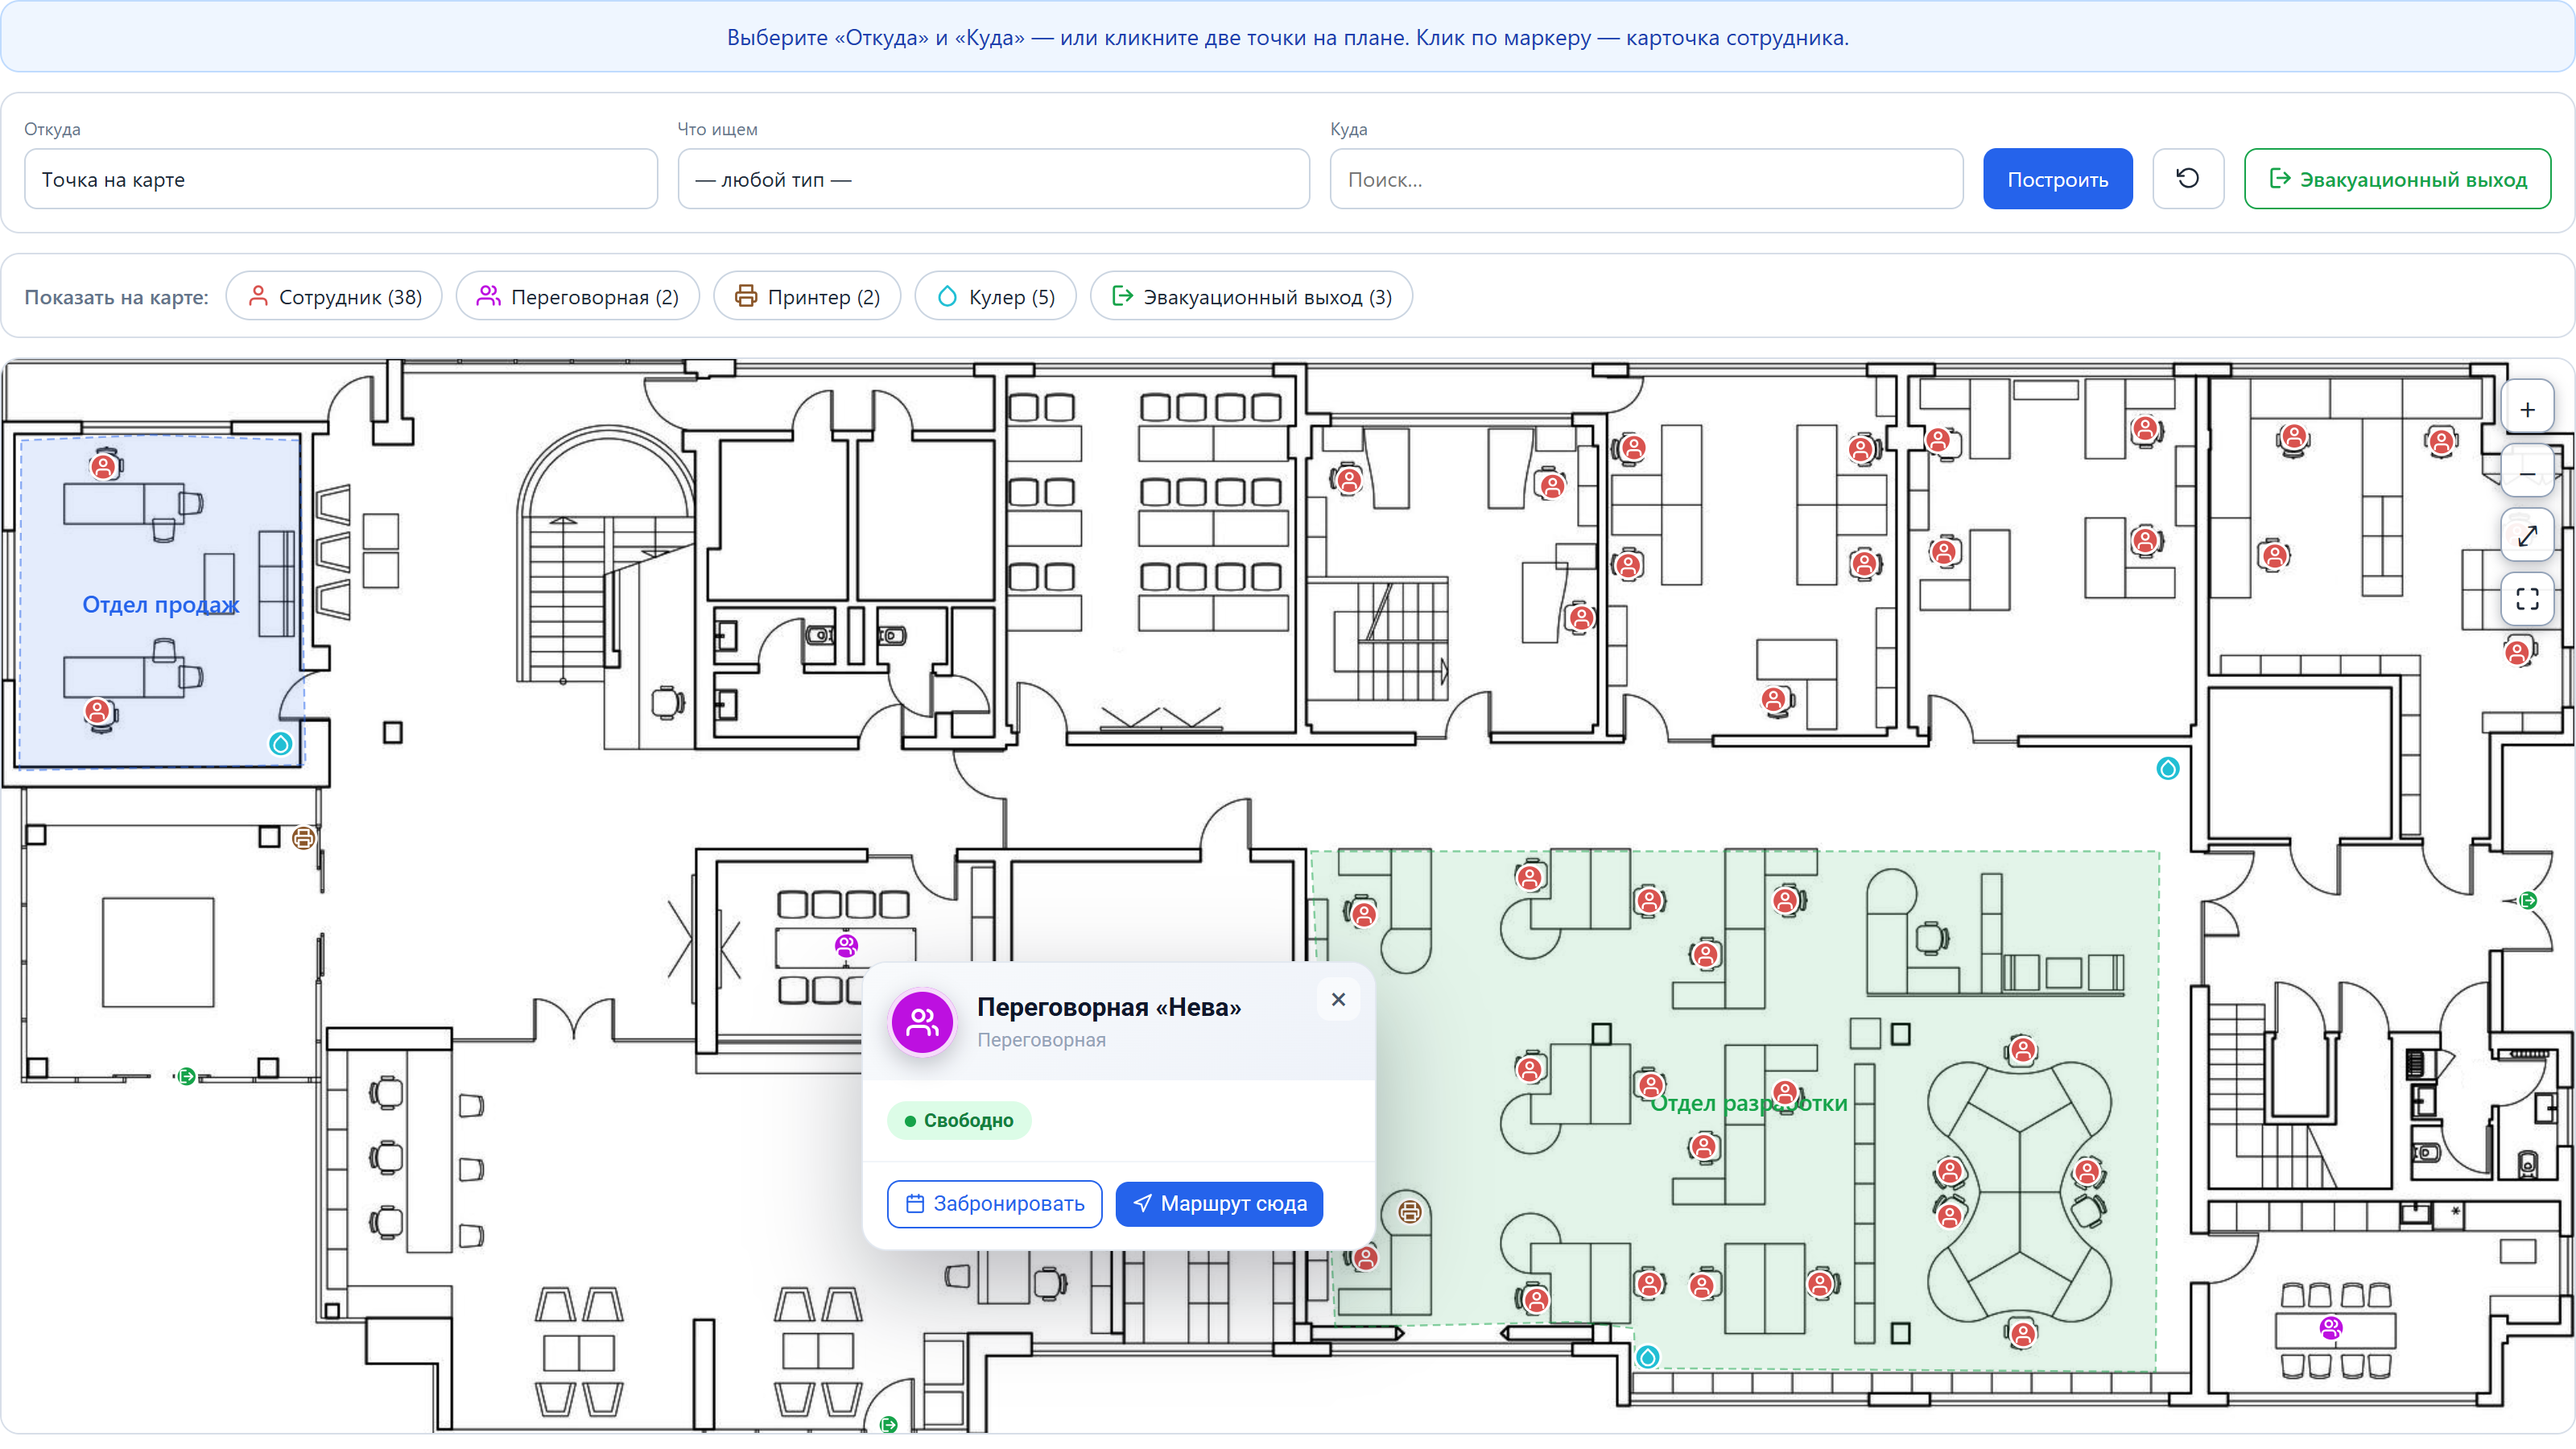Click the Отдел разработки zone label
Viewport: 2576px width, 1449px height.
pyautogui.click(x=1748, y=1103)
